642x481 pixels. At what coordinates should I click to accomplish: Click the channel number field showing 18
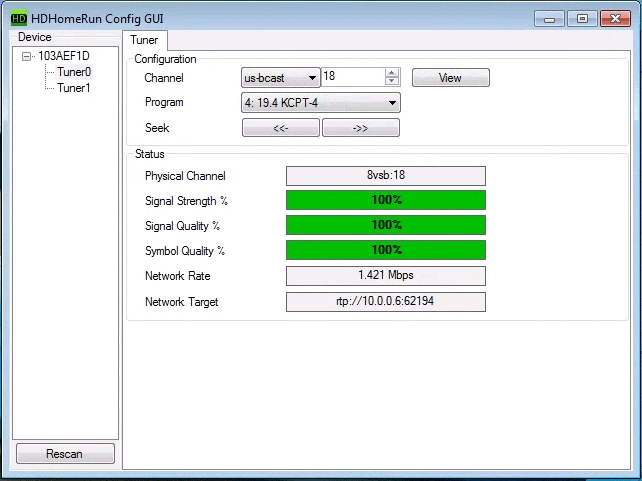tap(353, 77)
